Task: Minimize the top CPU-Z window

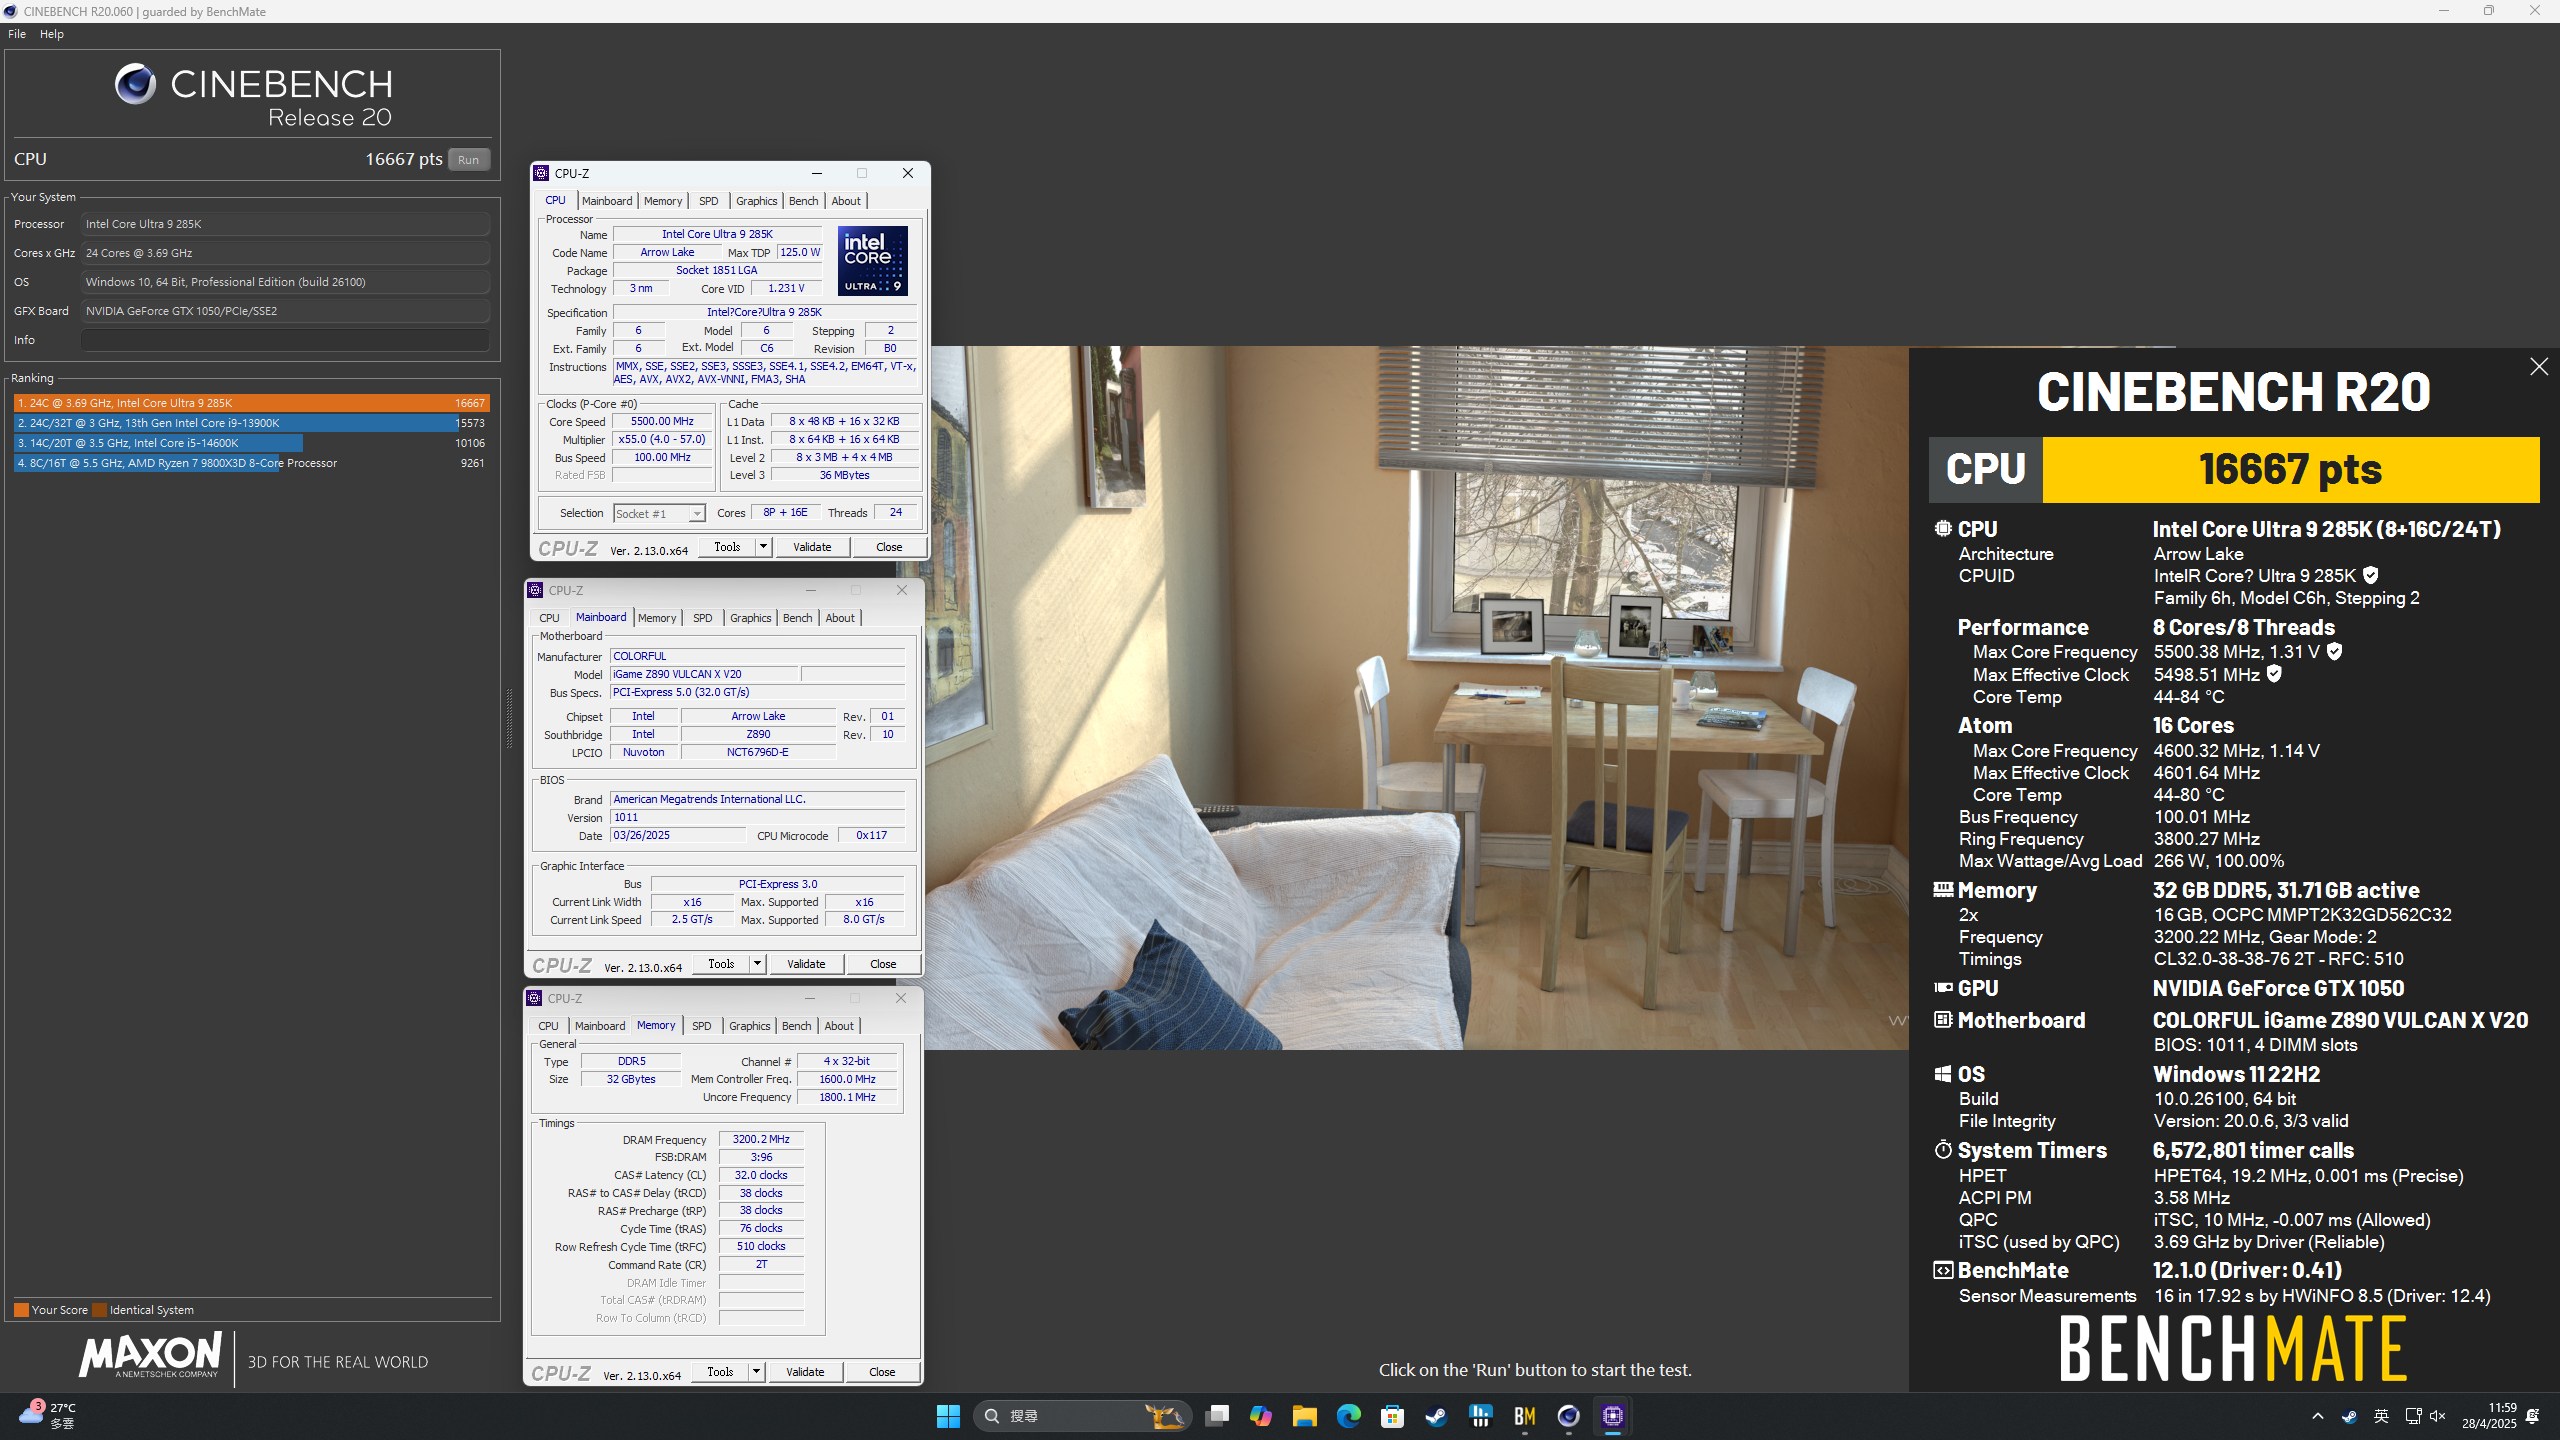Action: (x=816, y=173)
